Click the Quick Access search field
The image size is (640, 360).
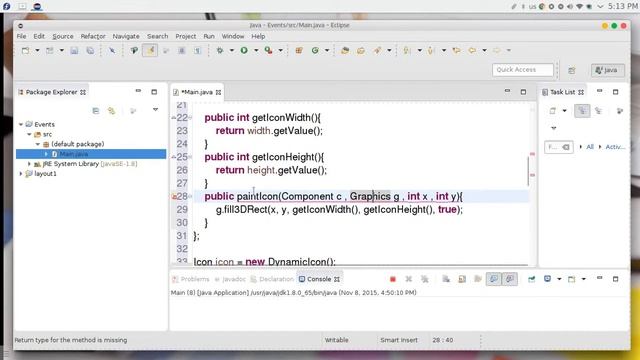(523, 70)
